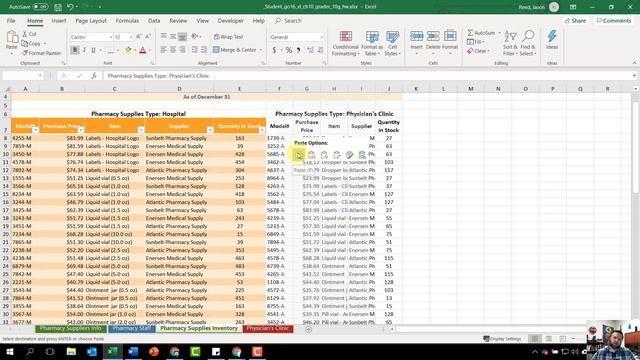Click the Format Painter tool

pyautogui.click(x=41, y=53)
